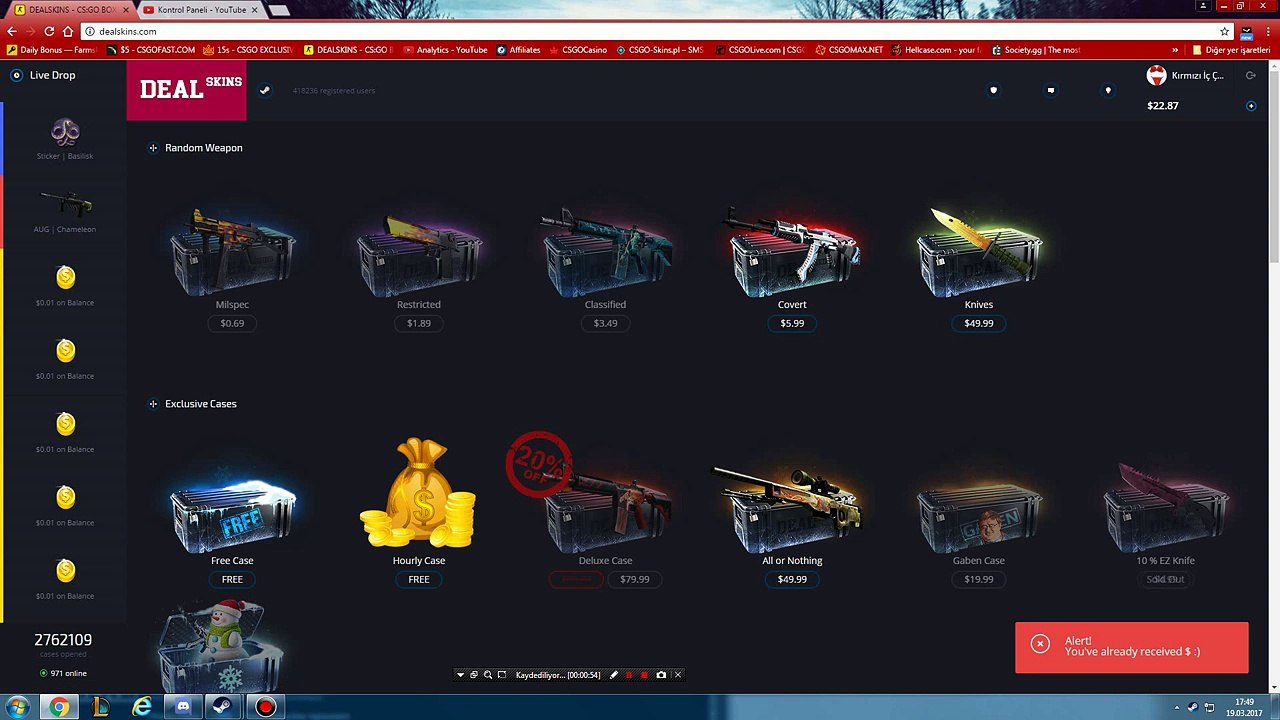The height and width of the screenshot is (720, 1280).
Task: Open the Chrome menu three-dot icon
Action: (1268, 31)
